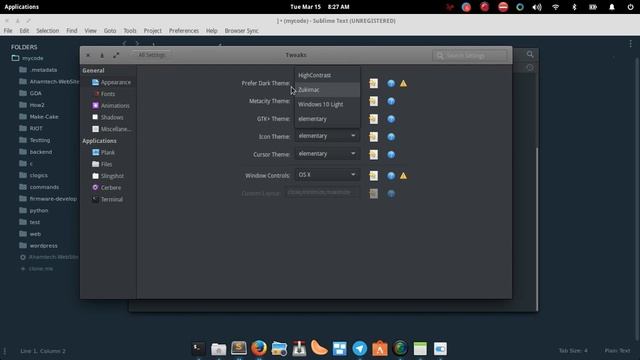Open System Settings switch icon in dock
The height and width of the screenshot is (360, 640).
[x=440, y=349]
